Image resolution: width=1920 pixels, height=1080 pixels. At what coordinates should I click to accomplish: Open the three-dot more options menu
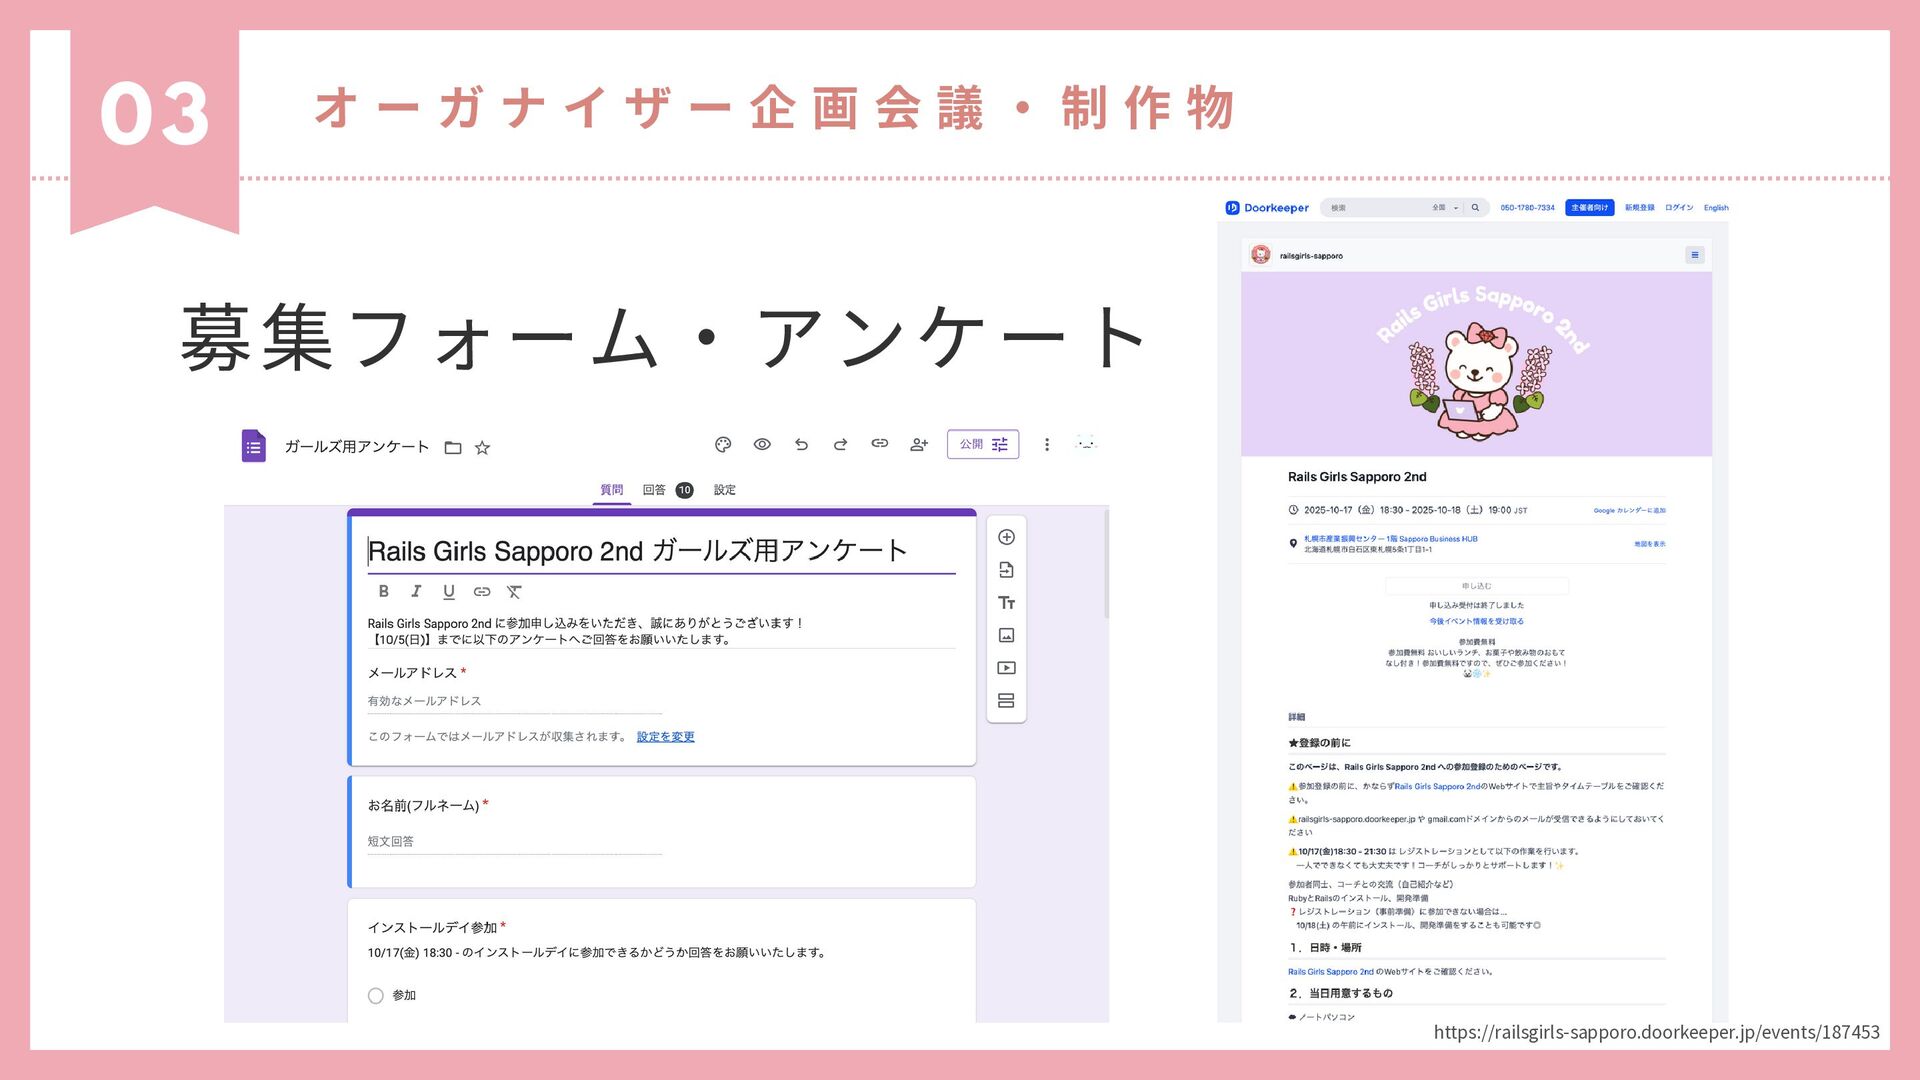(x=1047, y=445)
